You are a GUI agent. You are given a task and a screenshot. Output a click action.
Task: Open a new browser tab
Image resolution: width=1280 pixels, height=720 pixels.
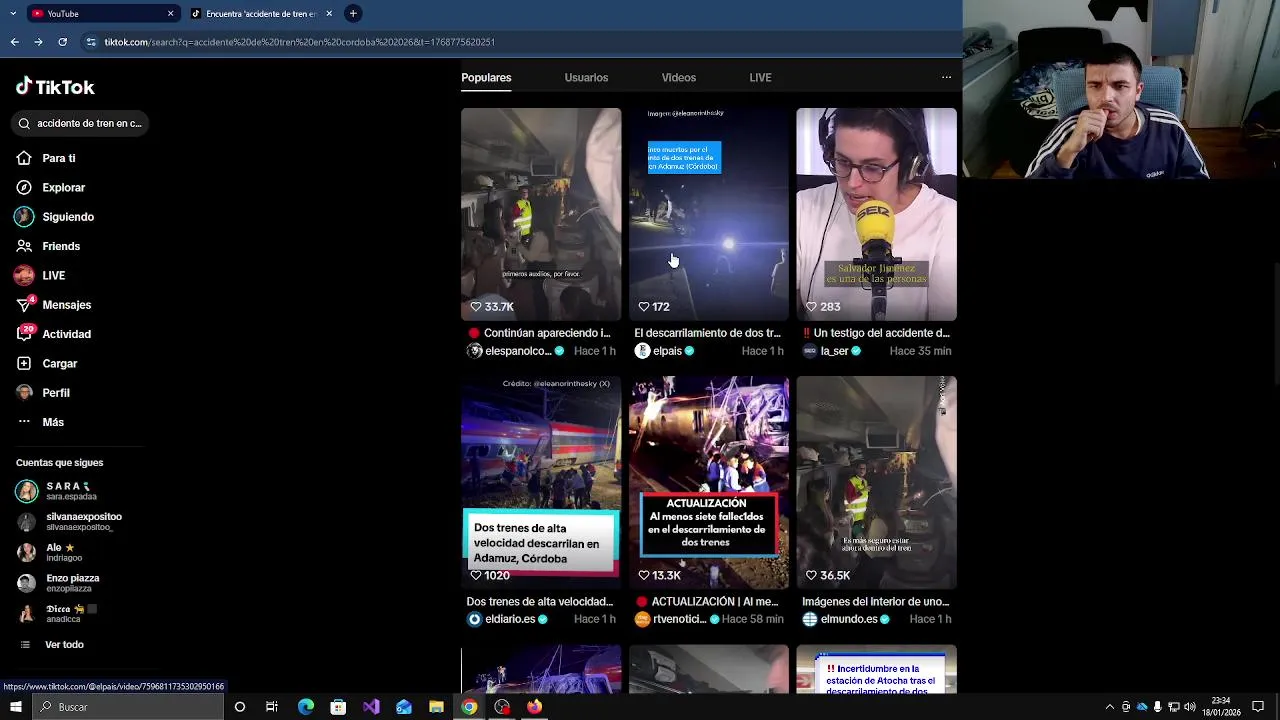tap(353, 13)
